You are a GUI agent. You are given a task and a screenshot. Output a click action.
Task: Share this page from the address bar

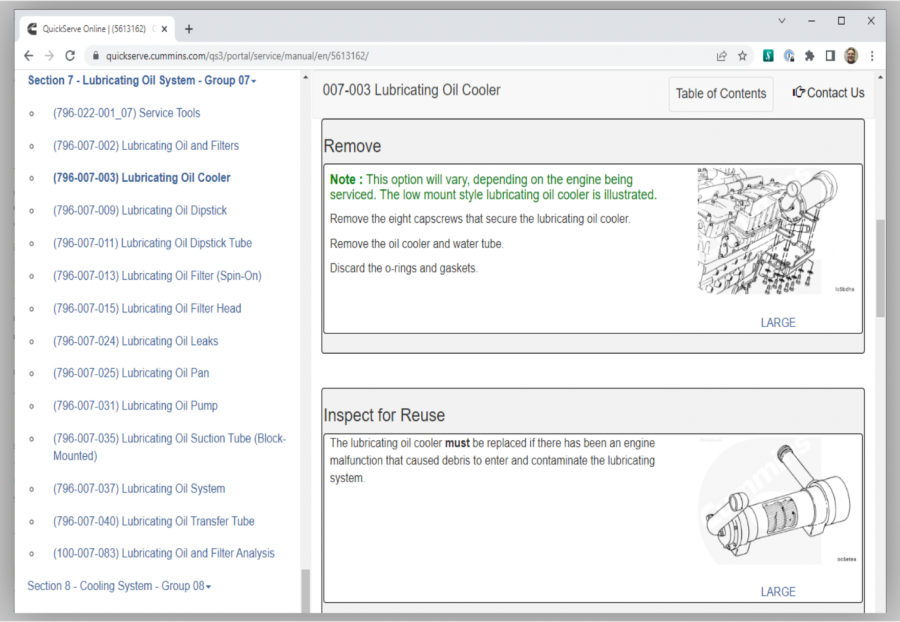click(721, 56)
